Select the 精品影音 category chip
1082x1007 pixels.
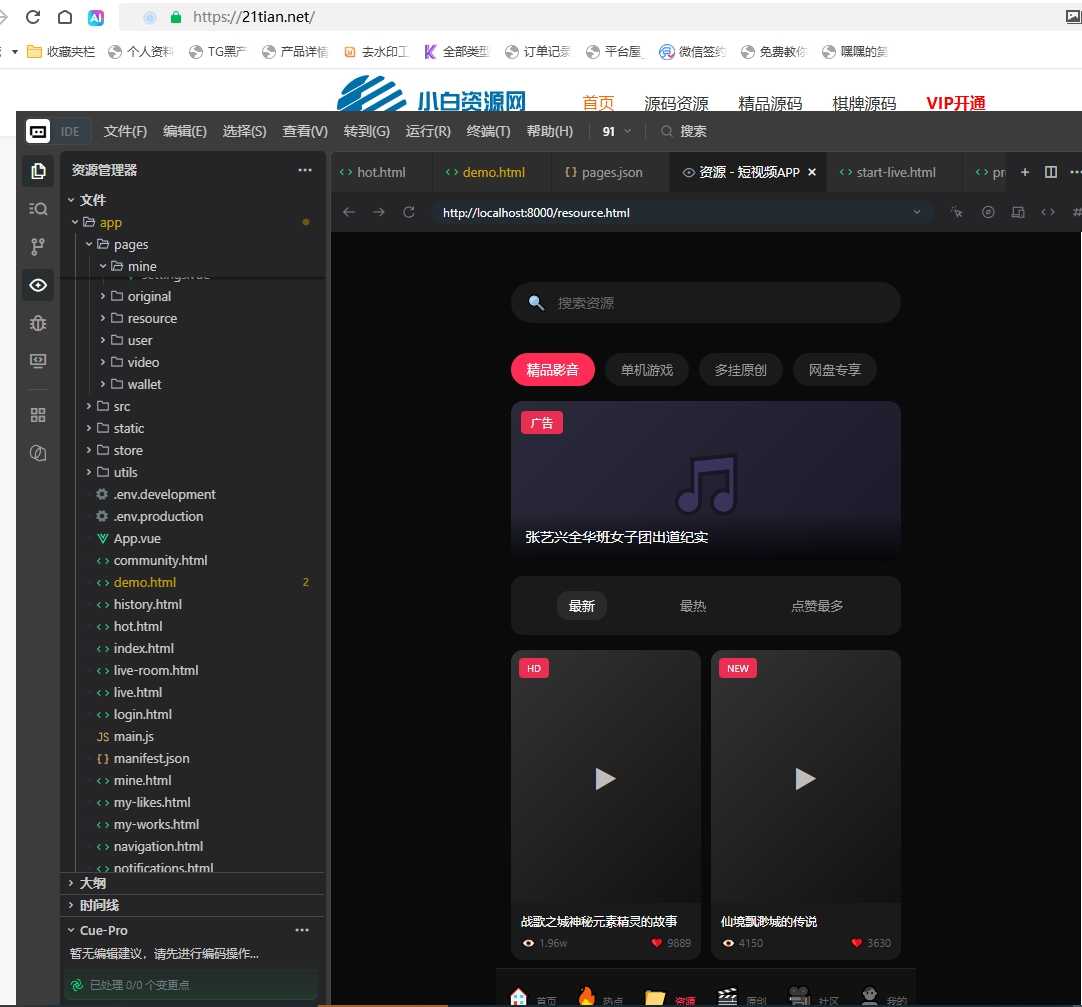click(553, 370)
